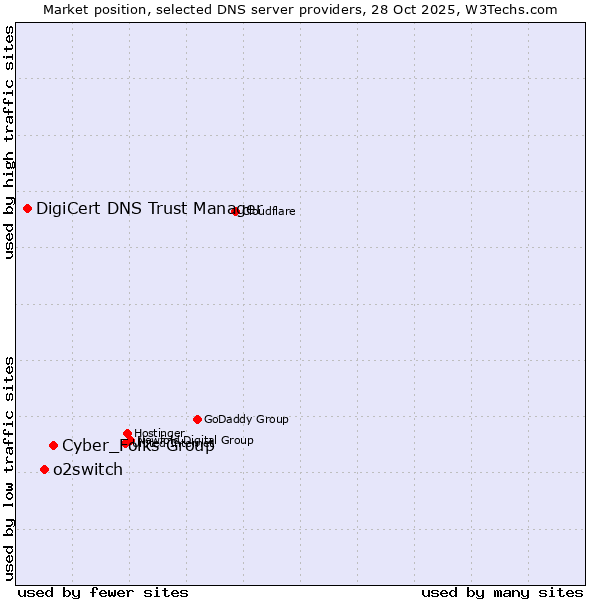The image size is (600, 600).
Task: Click the chart title mentioning W3Techs.com
Action: coord(300,9)
